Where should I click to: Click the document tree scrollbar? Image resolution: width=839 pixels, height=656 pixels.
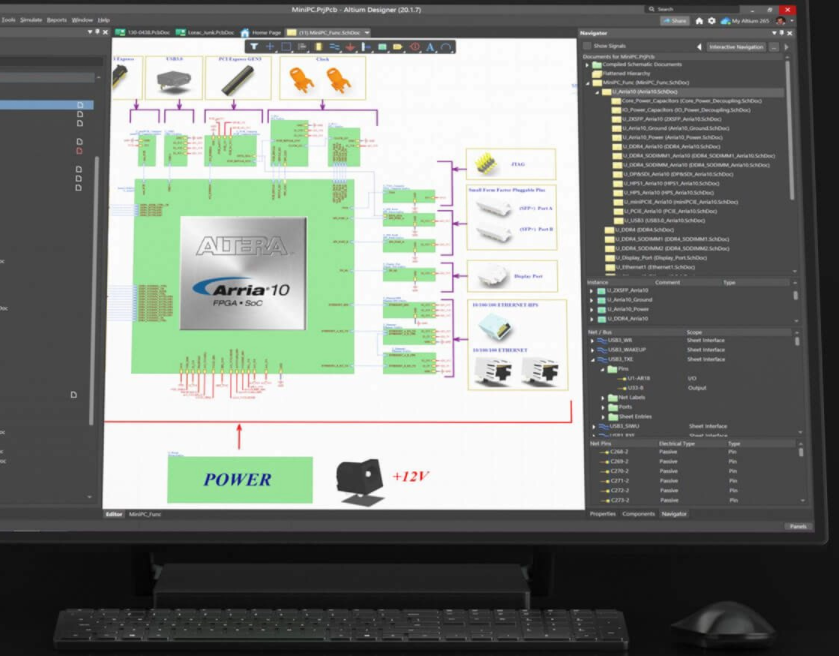tap(792, 129)
